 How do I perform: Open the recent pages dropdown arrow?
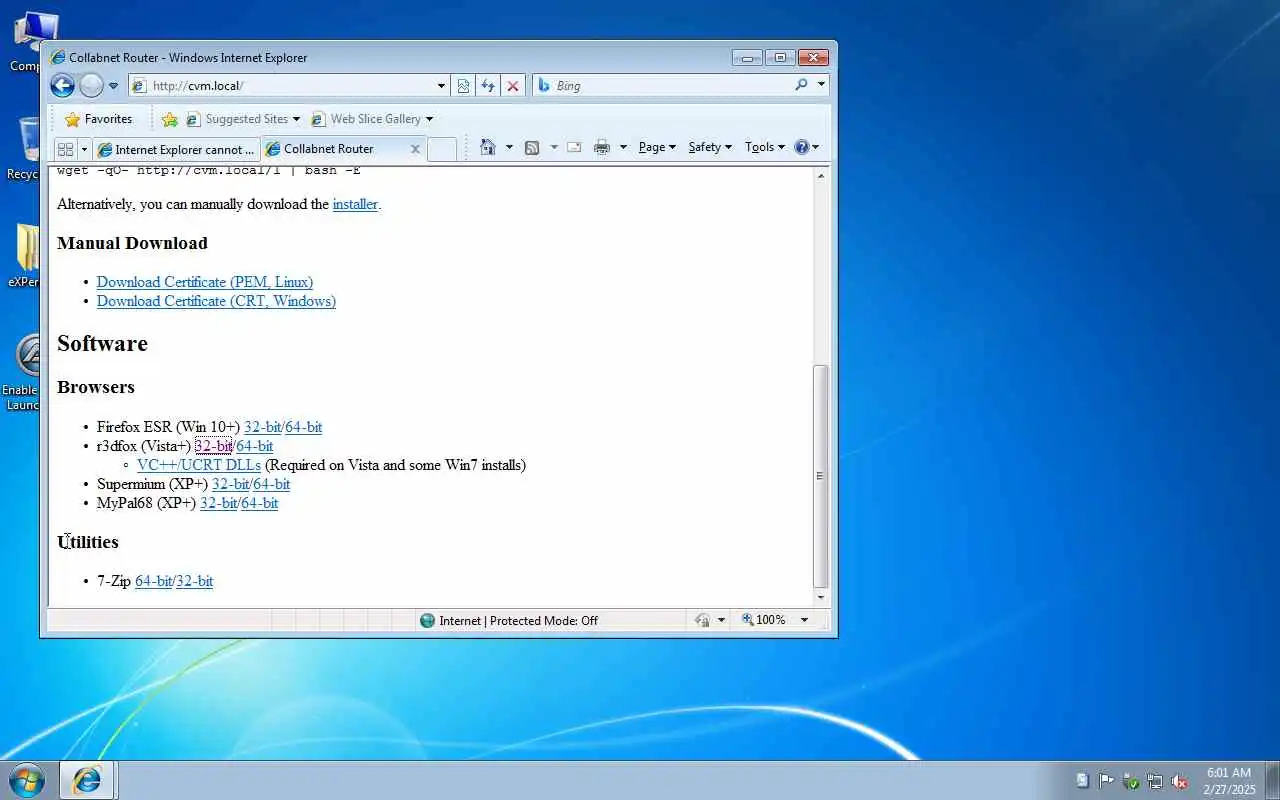point(113,86)
